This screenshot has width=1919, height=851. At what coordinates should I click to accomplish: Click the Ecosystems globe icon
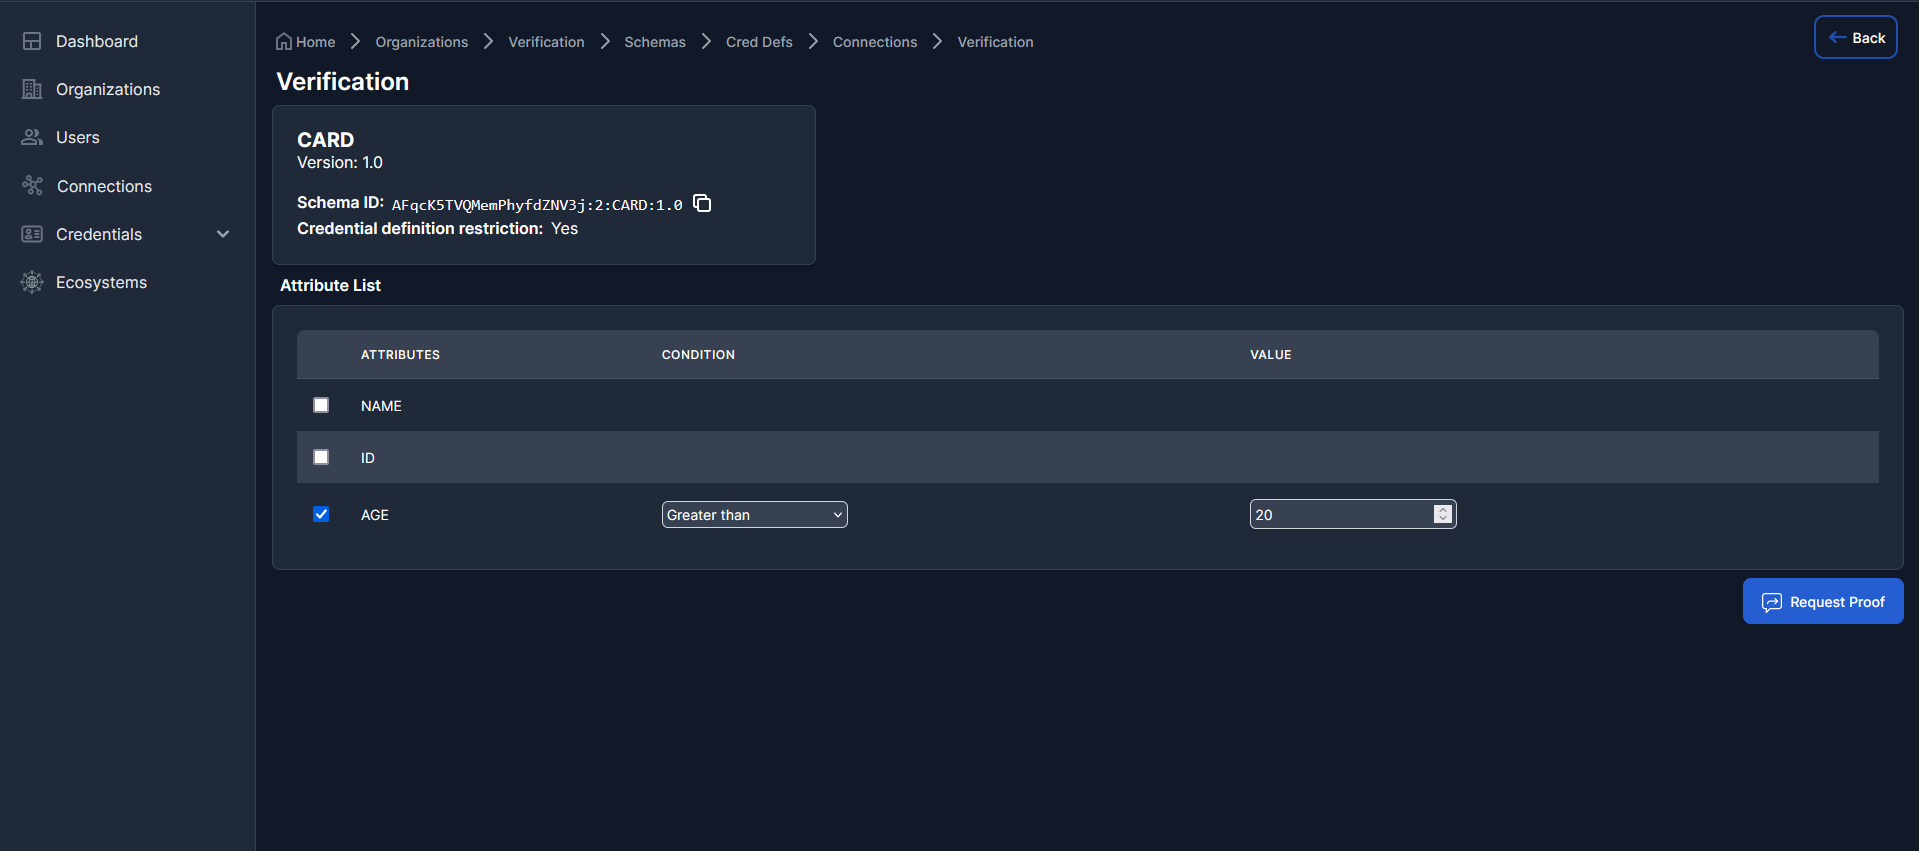32,282
